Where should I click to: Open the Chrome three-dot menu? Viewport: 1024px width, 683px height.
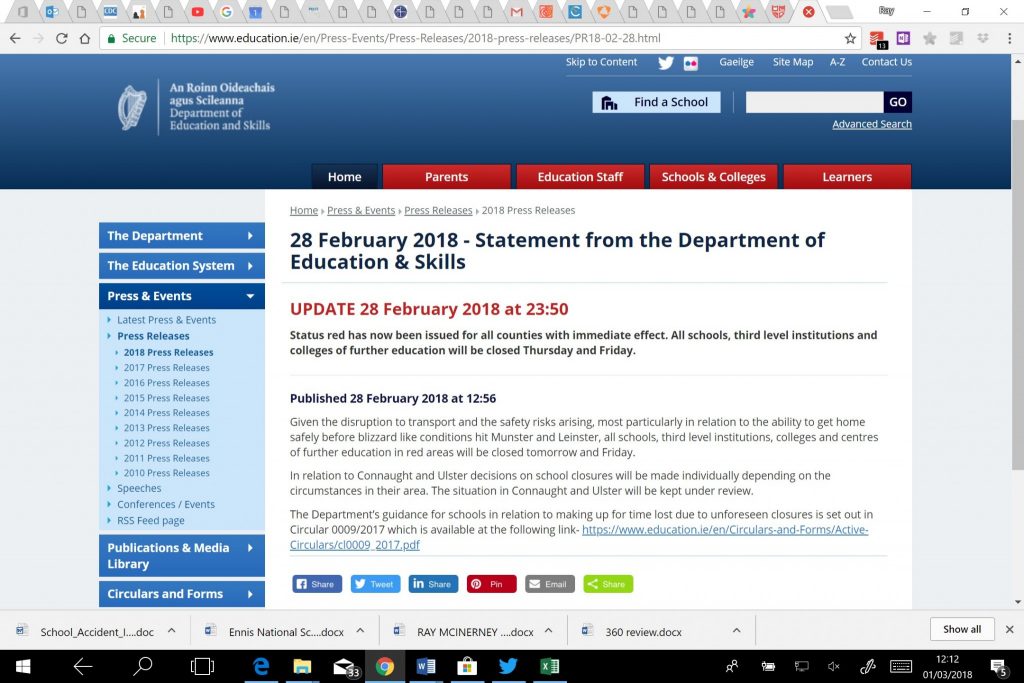point(1009,39)
